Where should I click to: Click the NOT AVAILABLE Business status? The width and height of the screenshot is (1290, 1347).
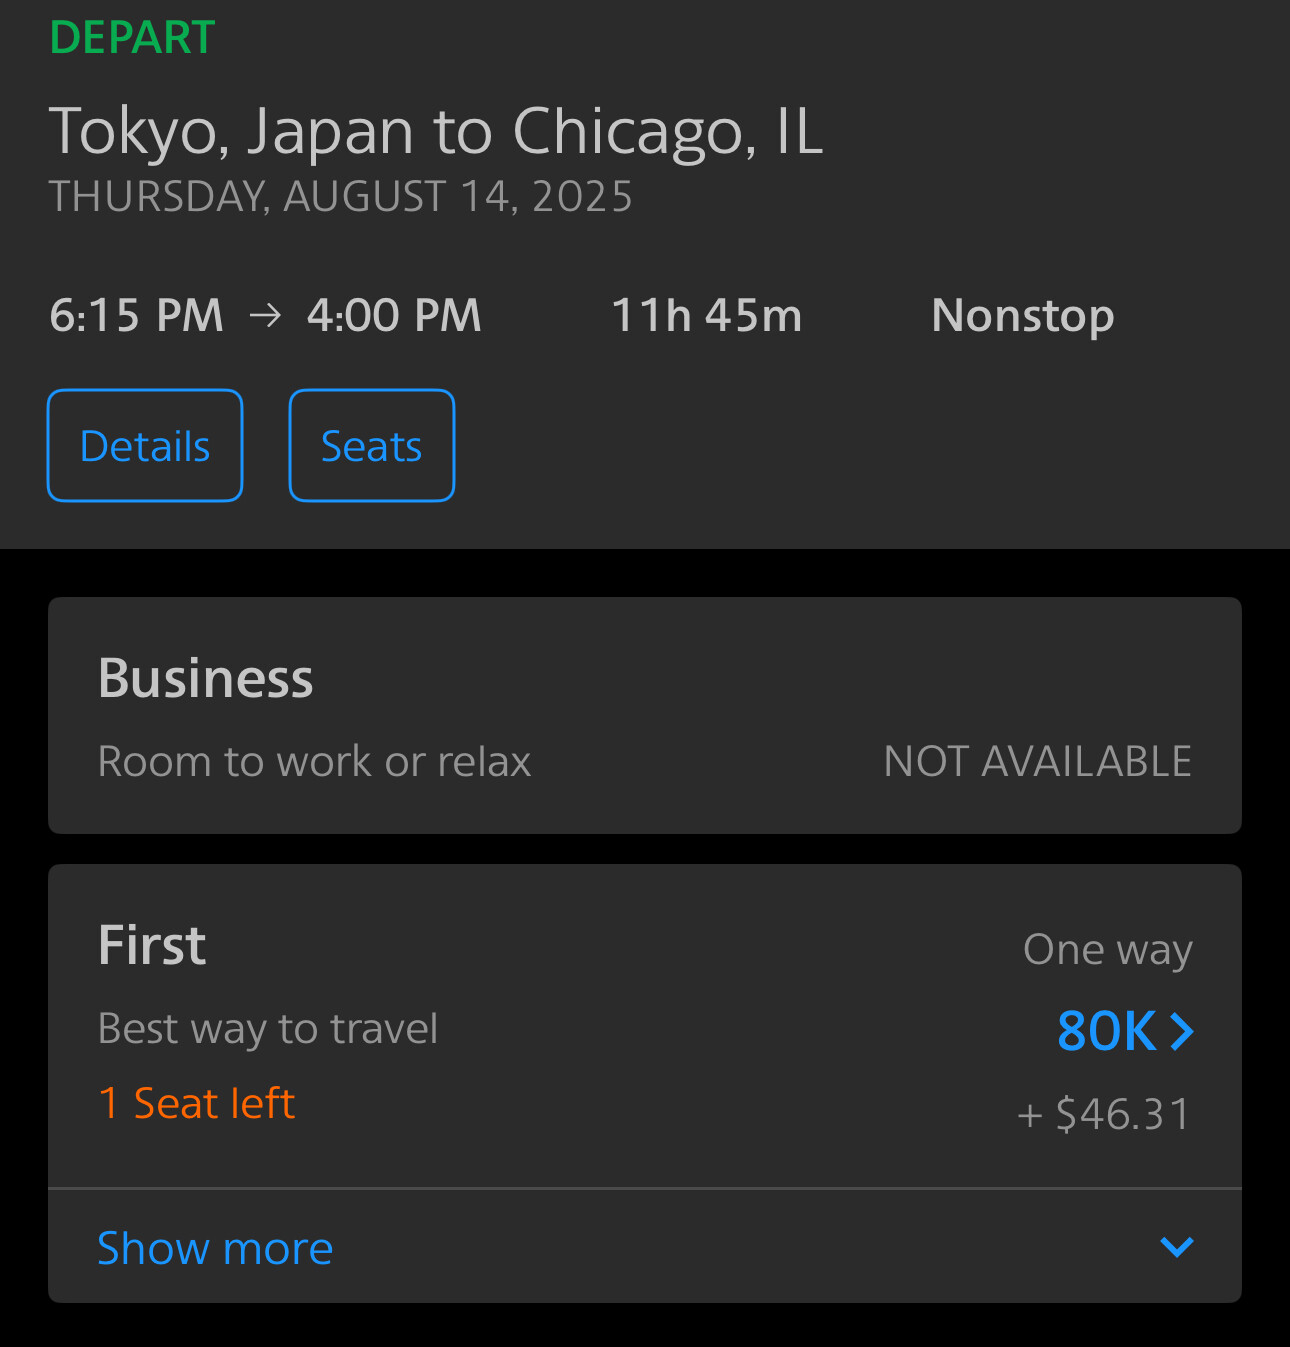coord(1037,762)
